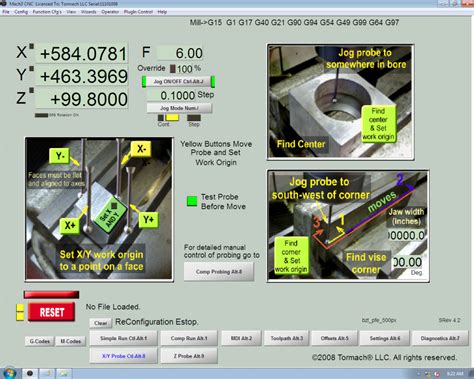Switch to Simple Run Ctl-Alt-1 screen
Screen dimensions: 474x379
click(123, 338)
